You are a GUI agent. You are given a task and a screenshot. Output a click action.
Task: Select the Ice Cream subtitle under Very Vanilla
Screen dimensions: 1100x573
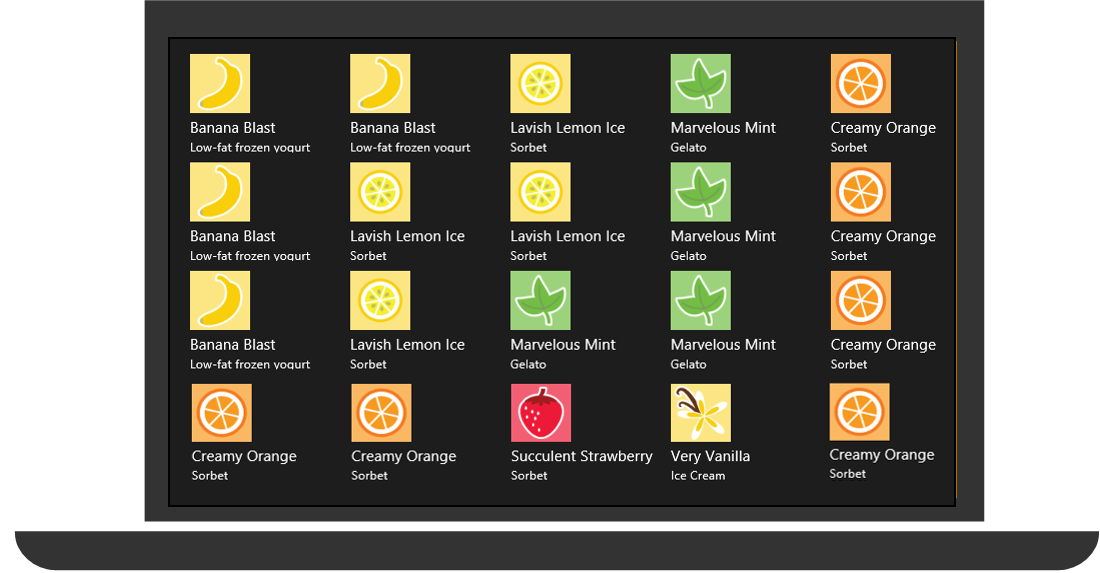point(698,476)
